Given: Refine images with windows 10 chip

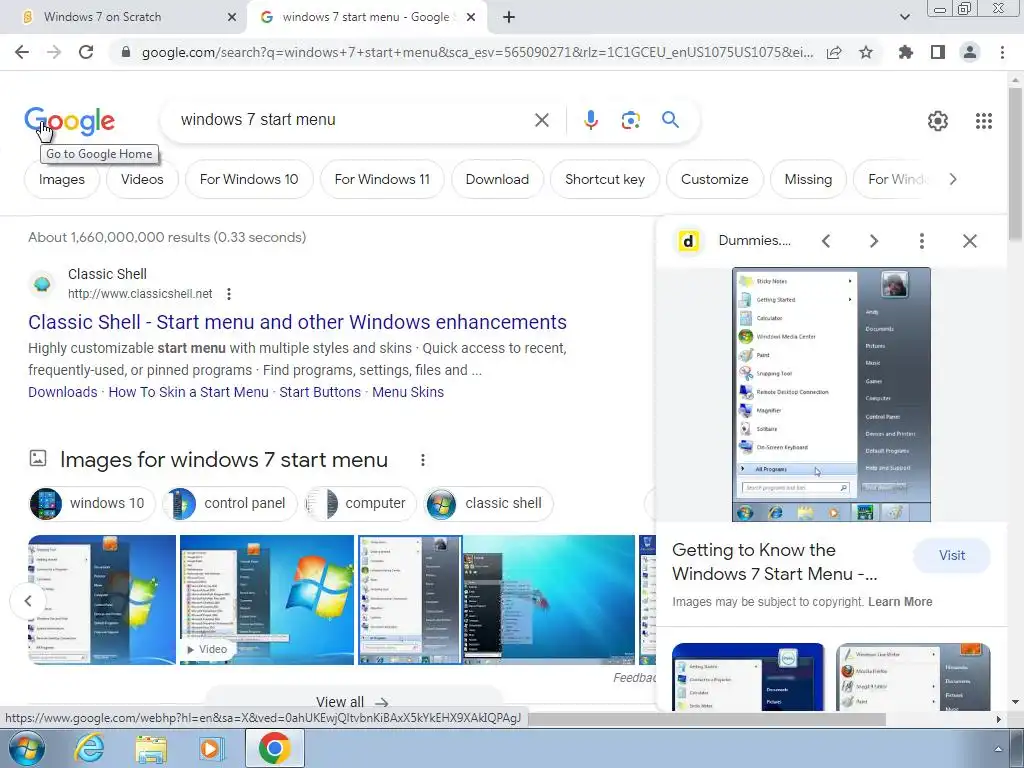Looking at the screenshot, I should pos(91,504).
